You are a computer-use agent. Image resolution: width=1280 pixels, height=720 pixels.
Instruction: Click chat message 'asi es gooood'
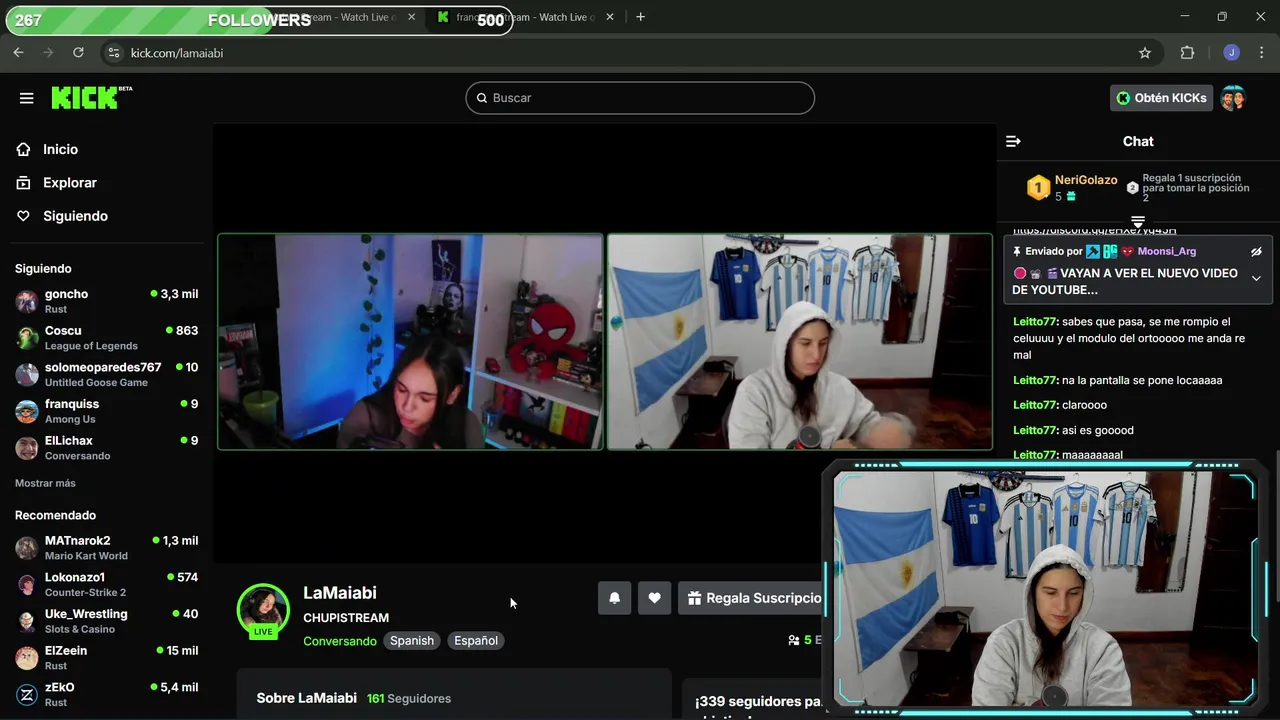click(x=1073, y=430)
